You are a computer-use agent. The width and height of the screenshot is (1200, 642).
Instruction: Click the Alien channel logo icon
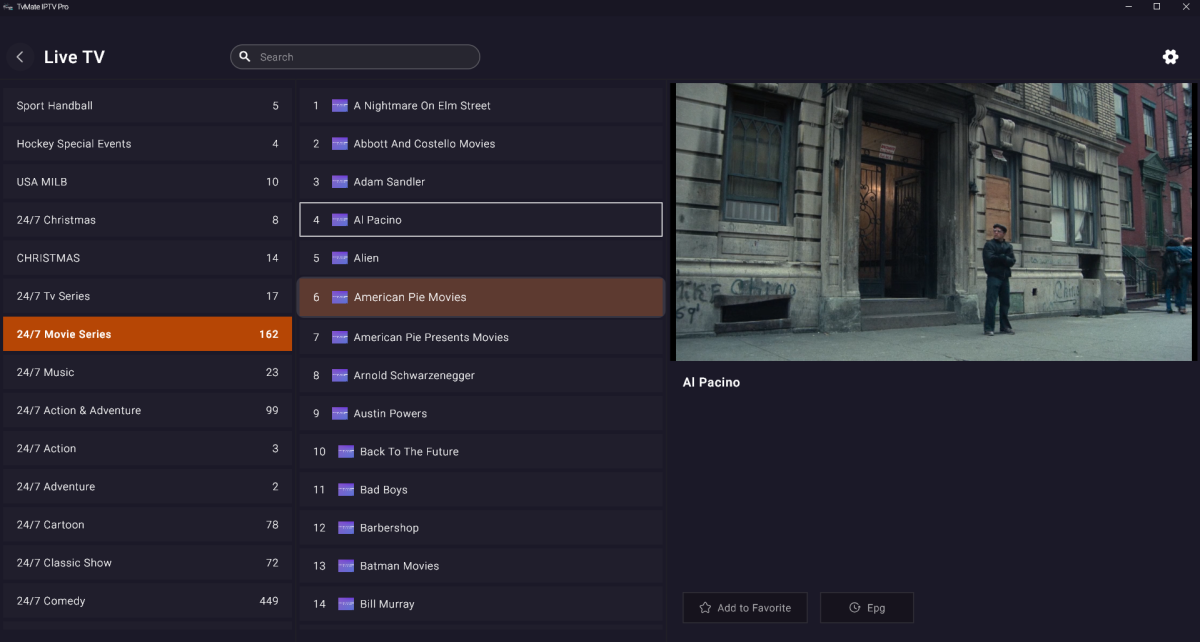340,258
